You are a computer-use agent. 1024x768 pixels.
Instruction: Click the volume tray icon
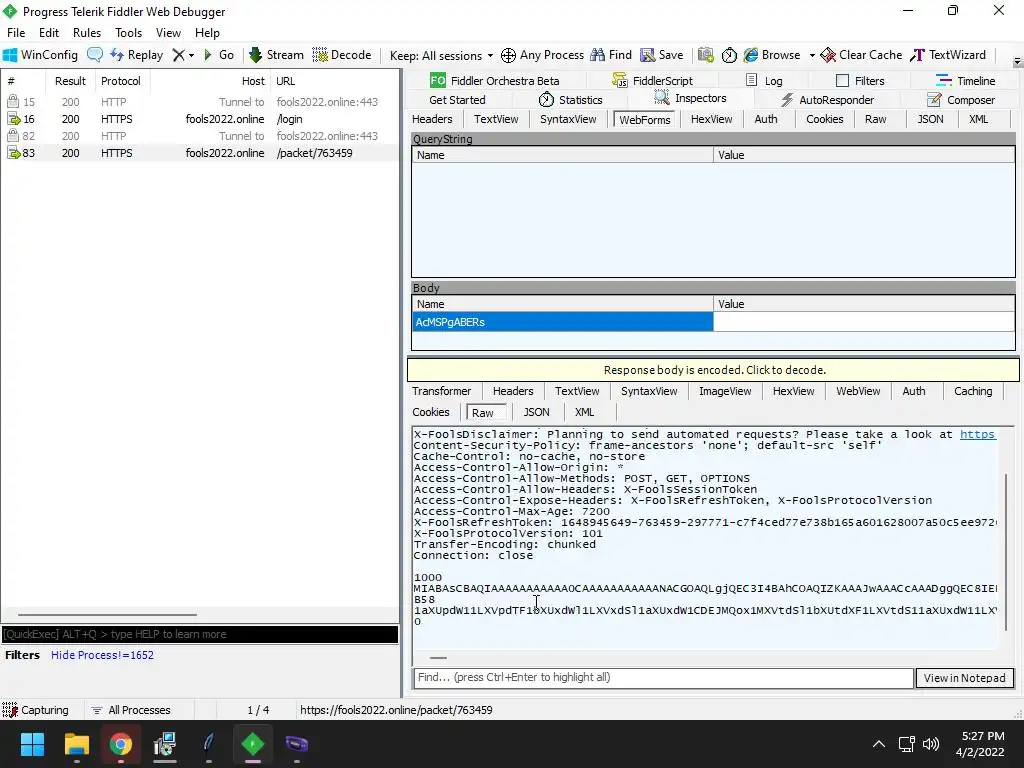pos(931,744)
